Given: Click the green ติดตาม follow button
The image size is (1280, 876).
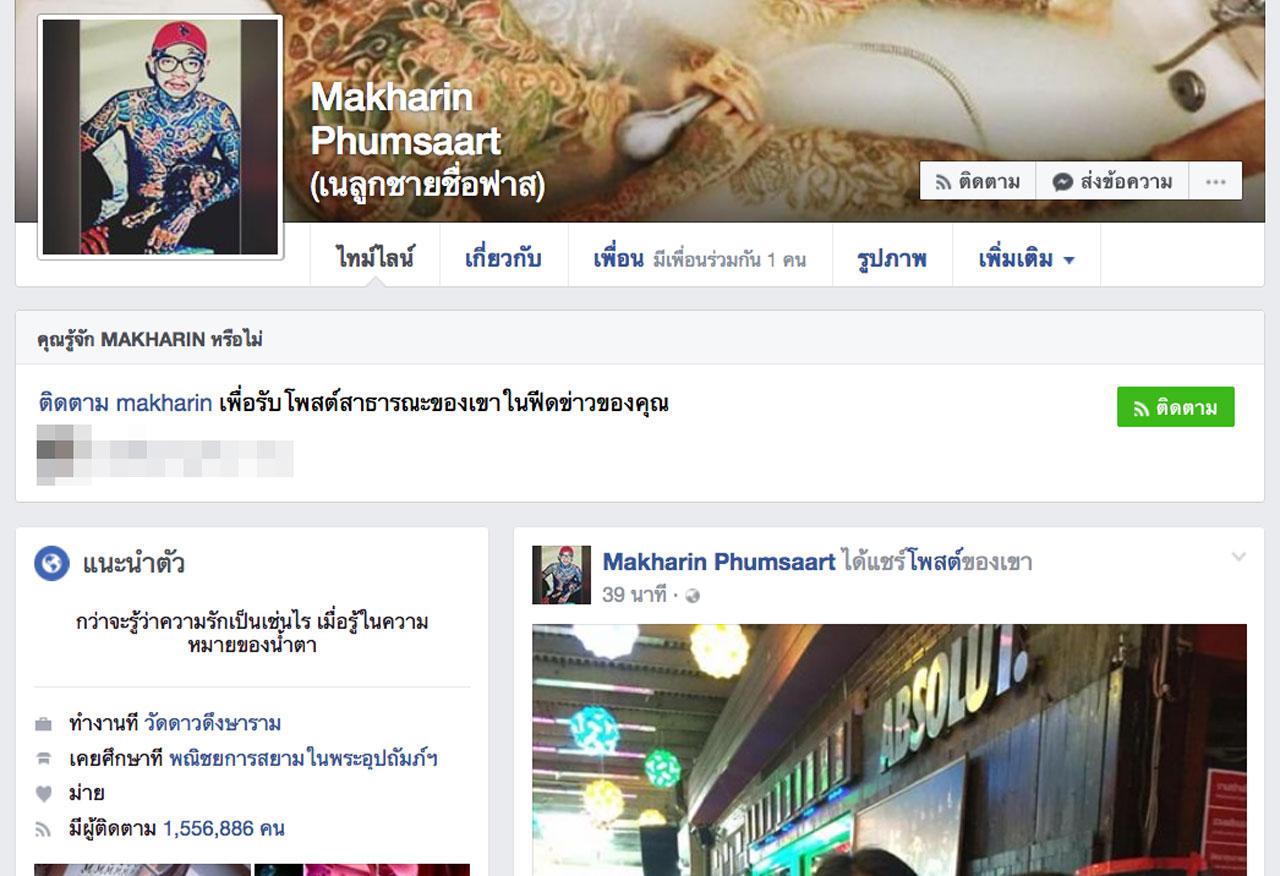Looking at the screenshot, I should (1175, 407).
